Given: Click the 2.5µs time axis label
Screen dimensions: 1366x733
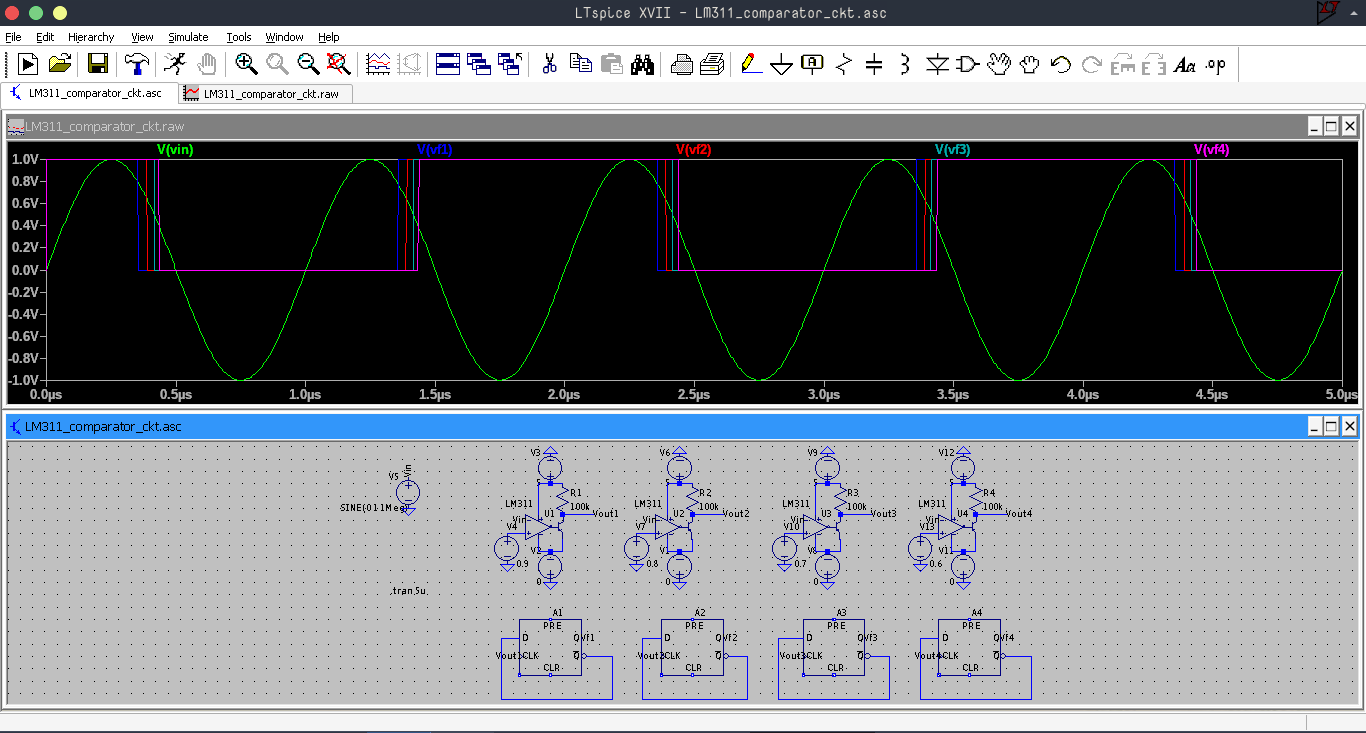Looking at the screenshot, I should [x=693, y=395].
